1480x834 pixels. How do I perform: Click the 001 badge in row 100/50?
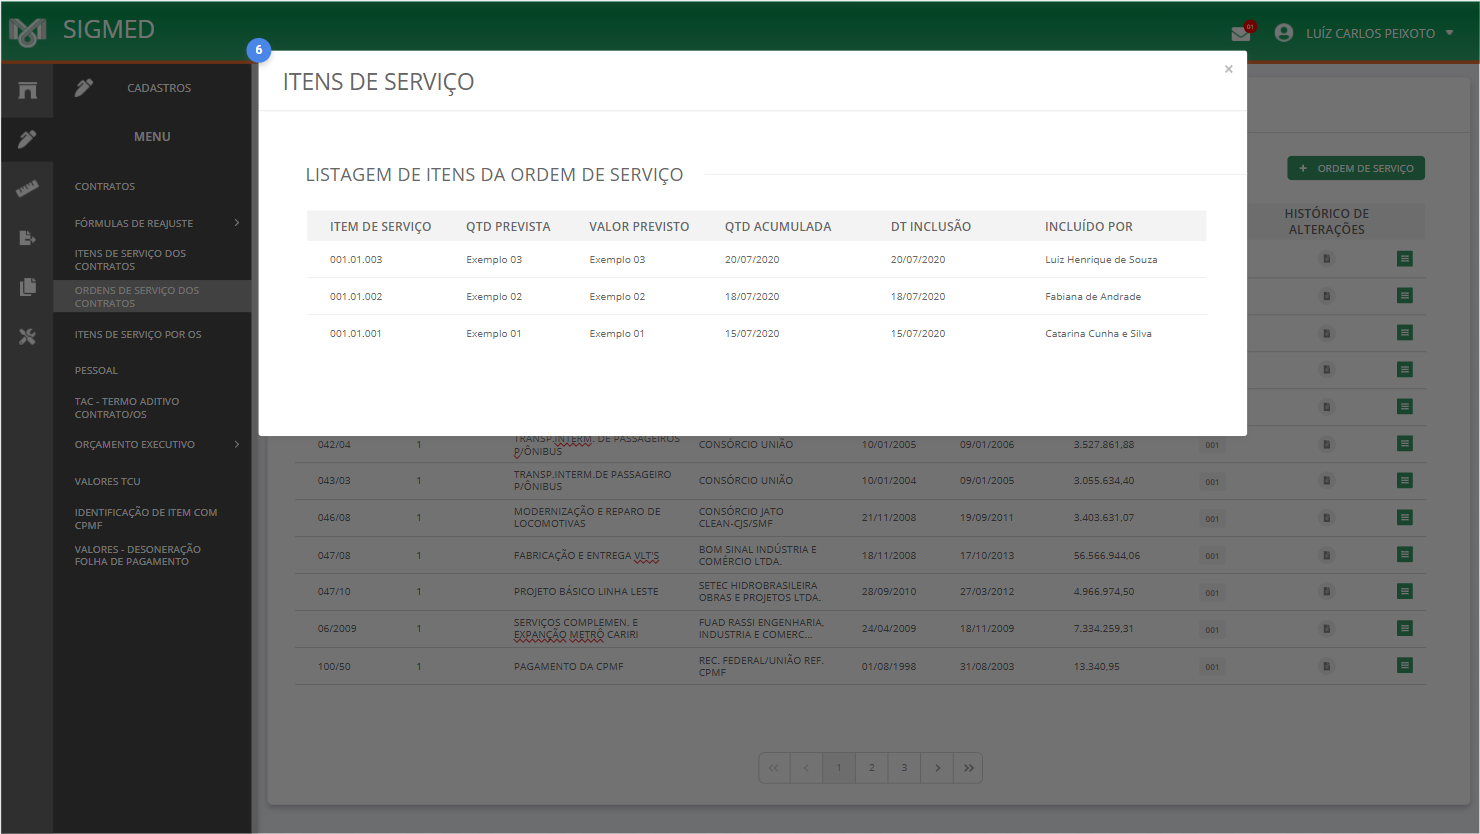pos(1212,667)
